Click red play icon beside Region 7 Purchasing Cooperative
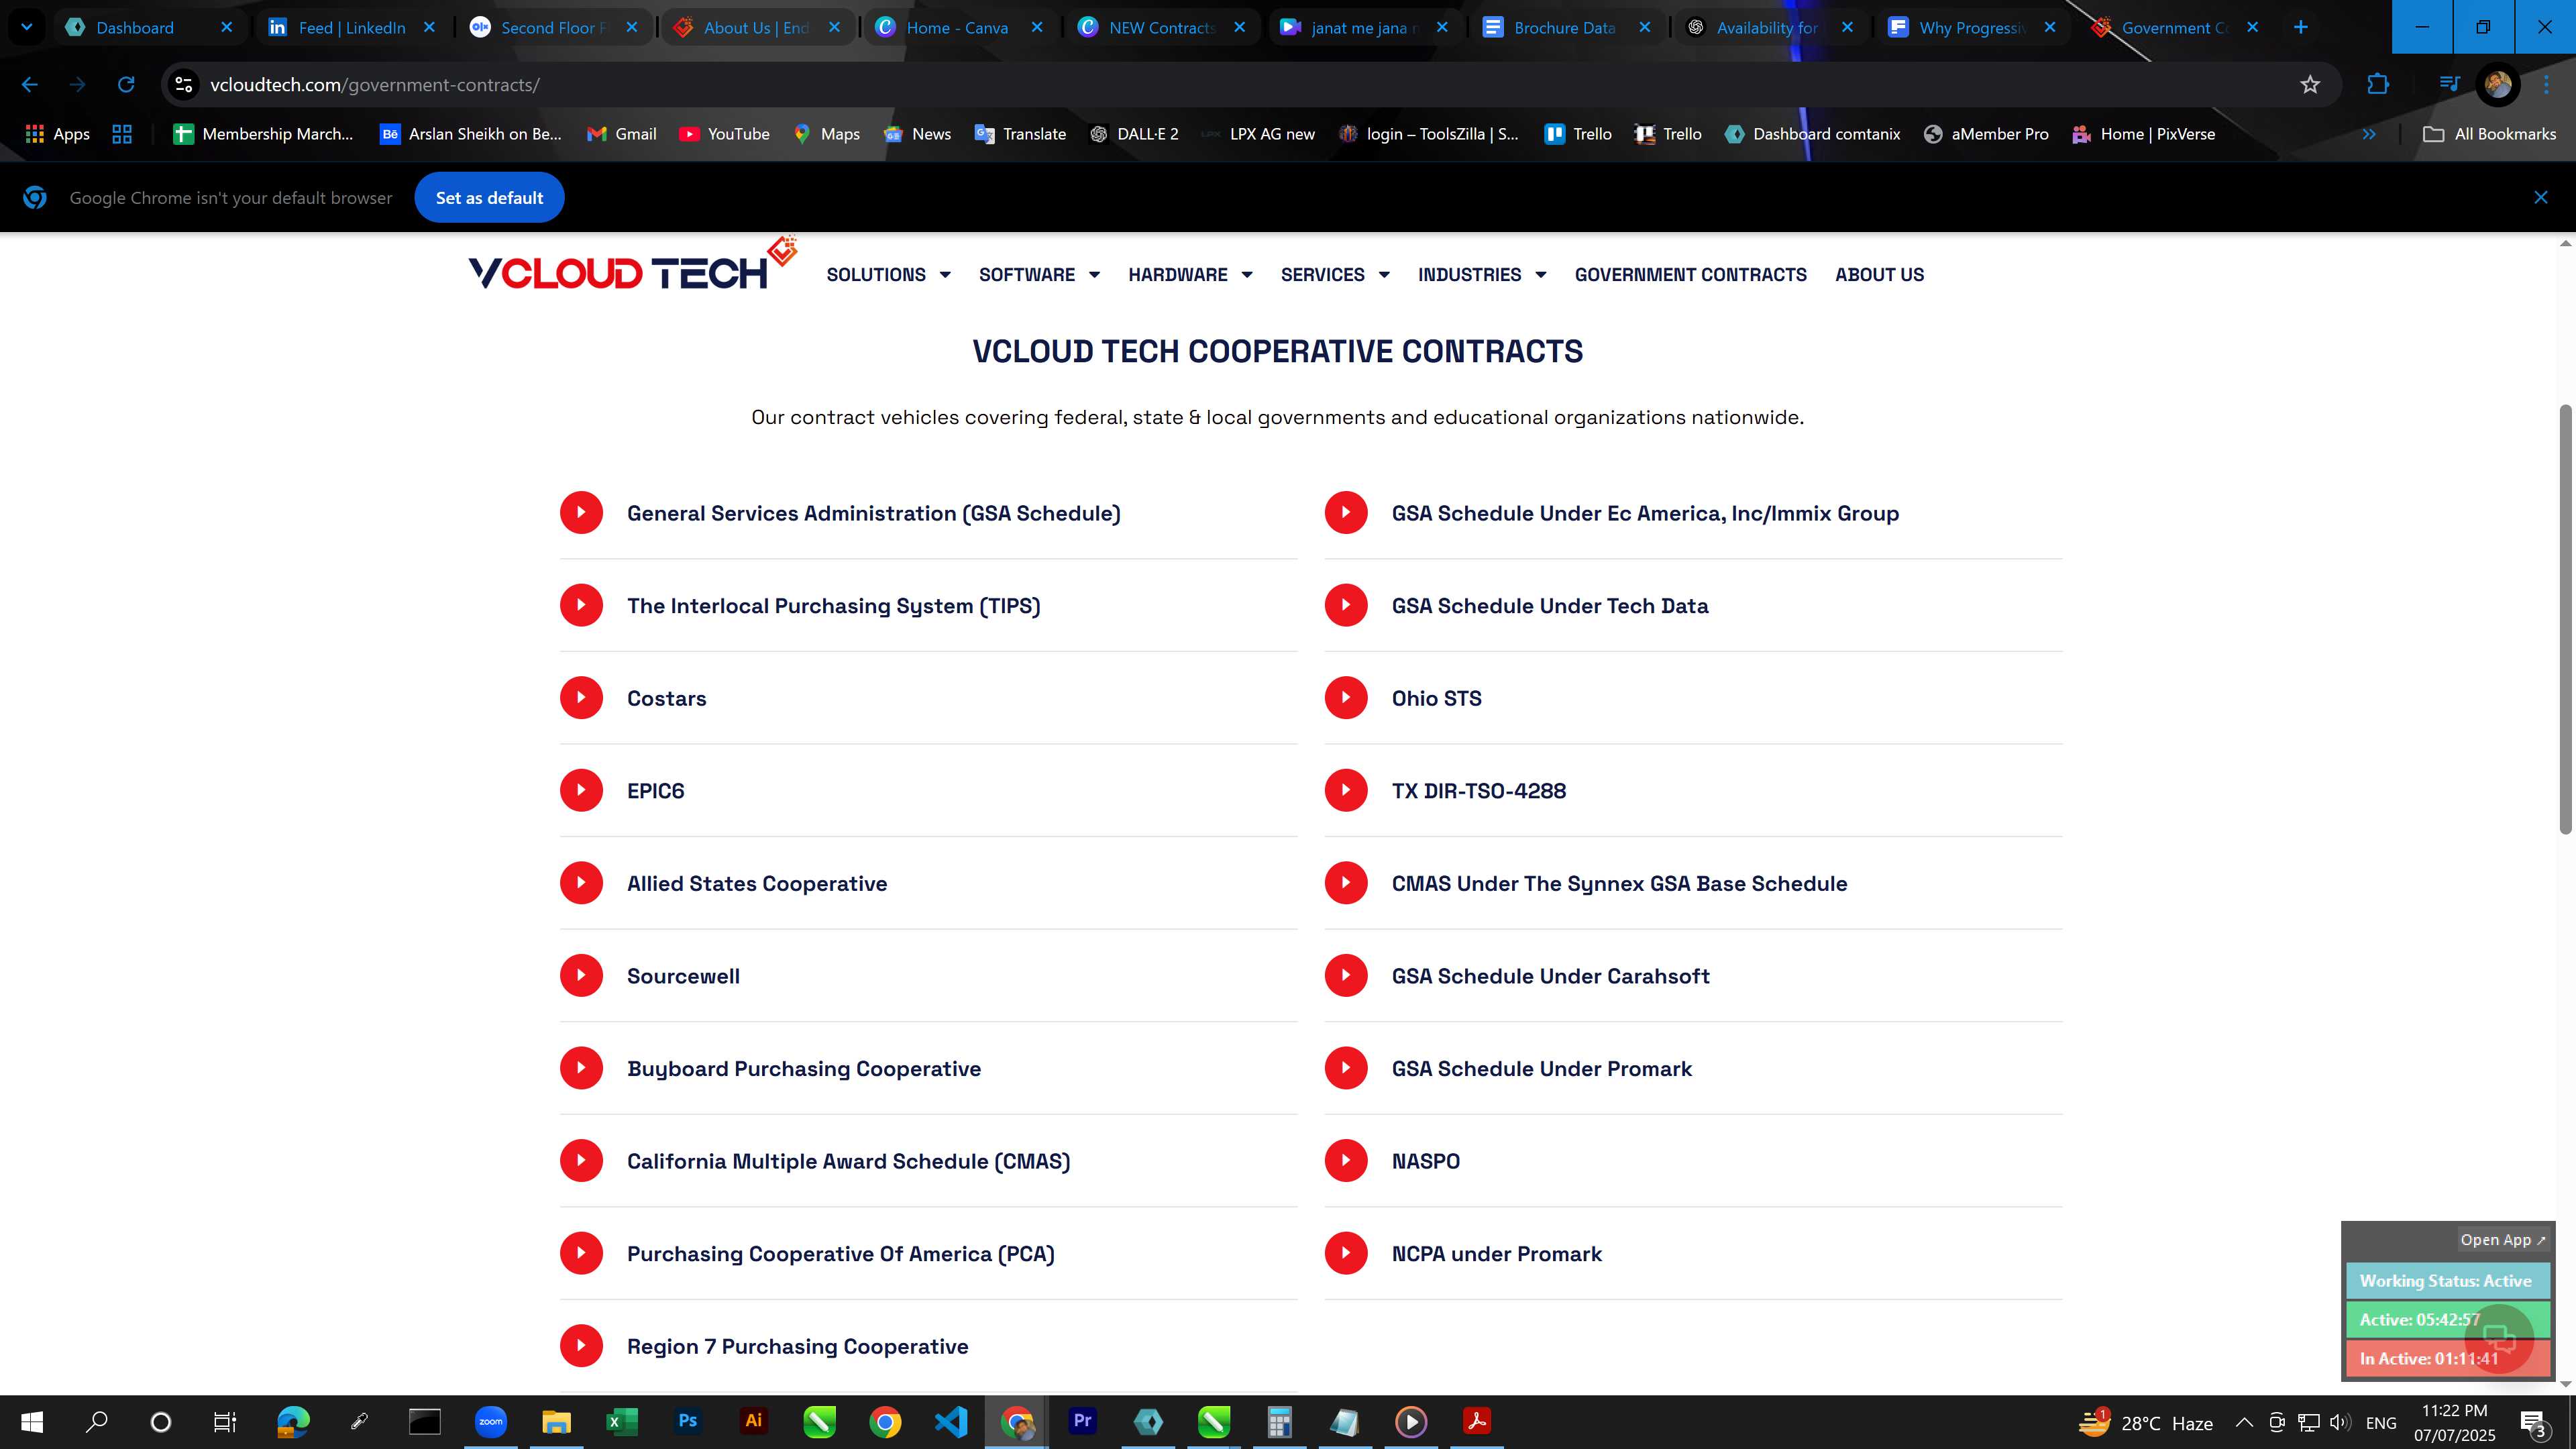 pos(581,1346)
